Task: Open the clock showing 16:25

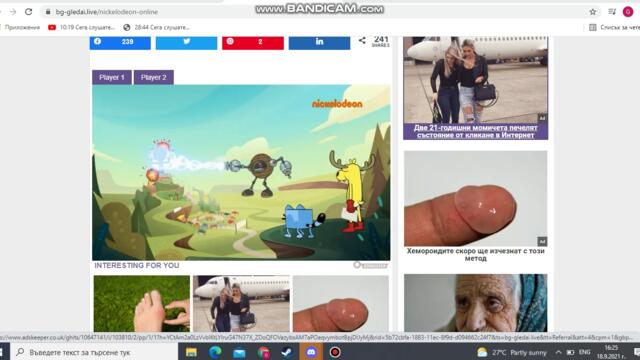Action: click(x=611, y=352)
